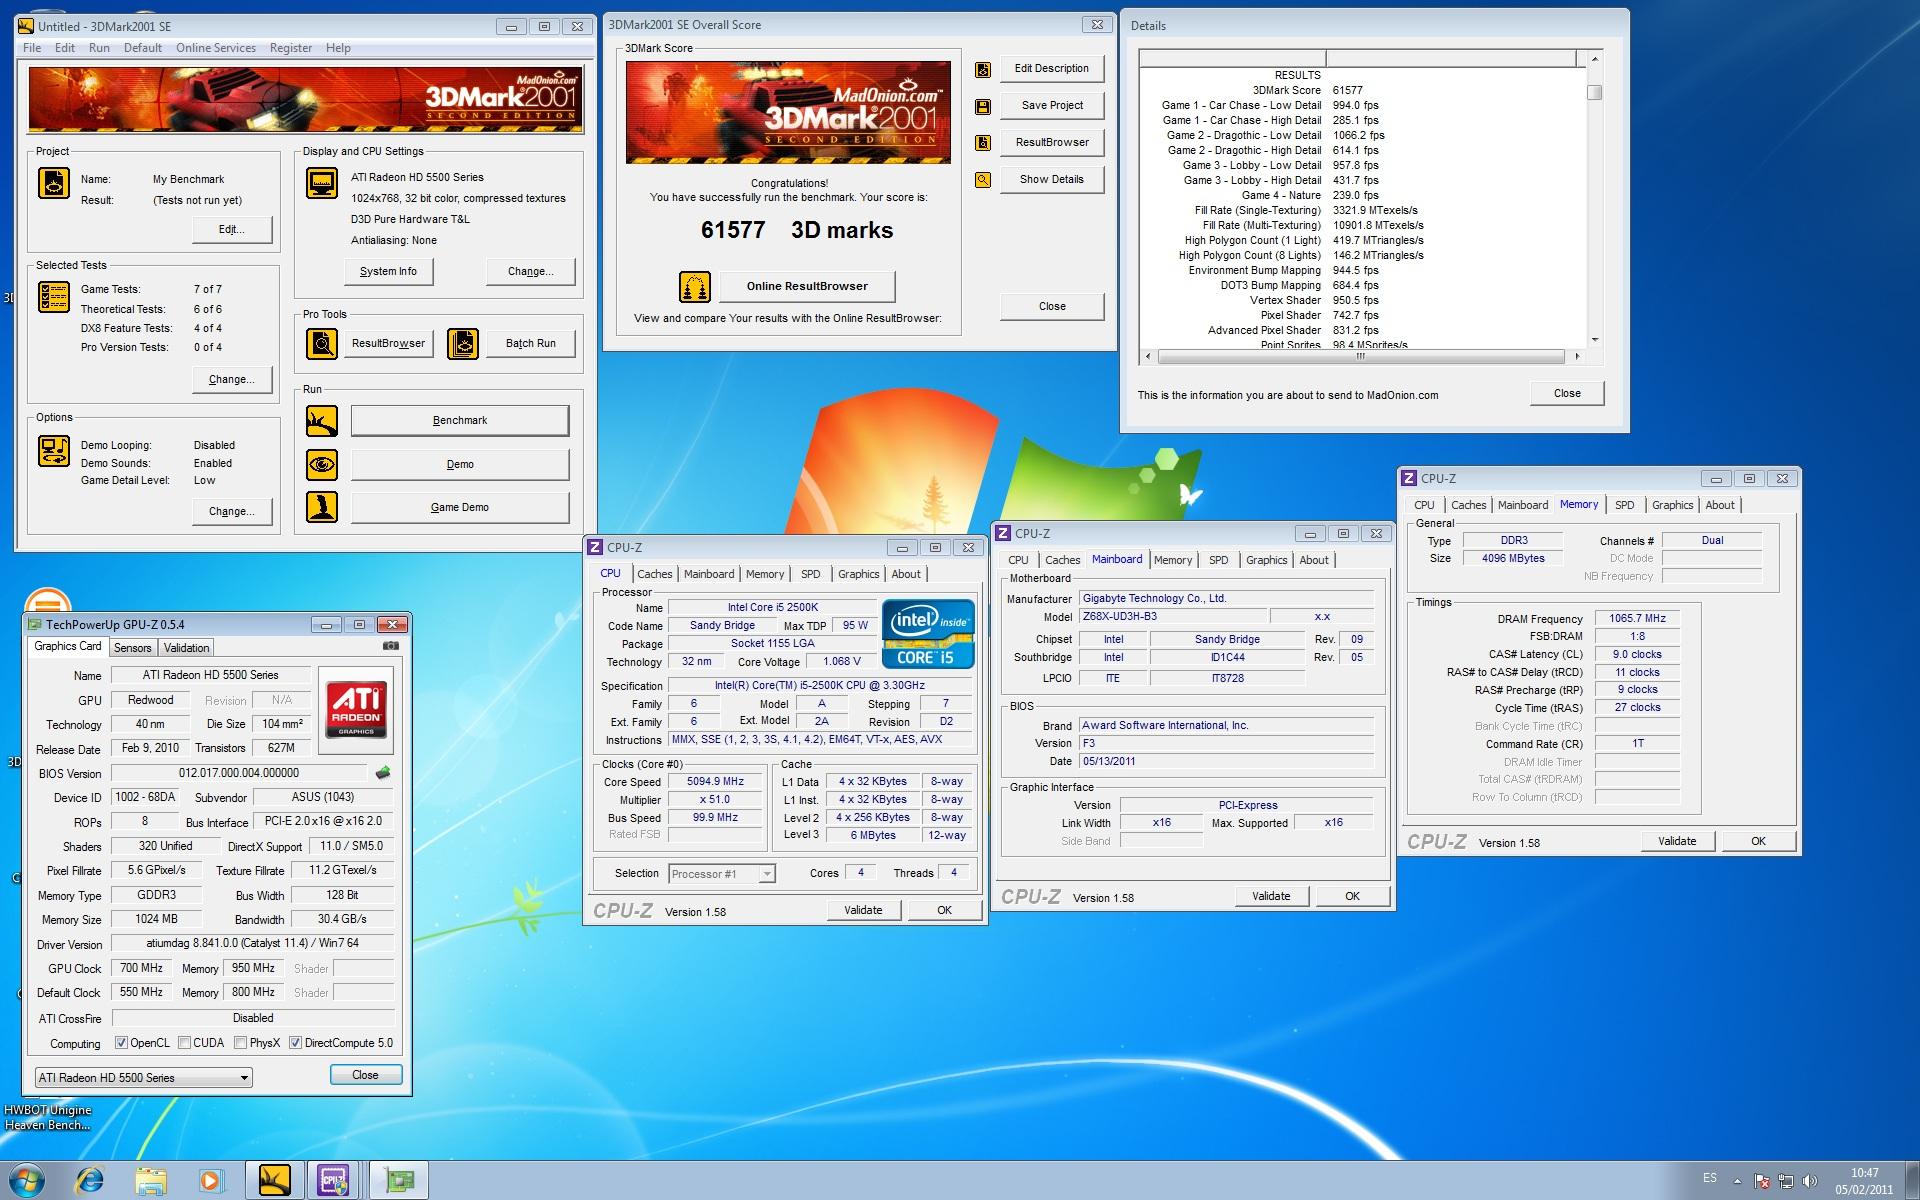This screenshot has height=1200, width=1920.
Task: Toggle the OpenCL checkbox in GPU-Z
Action: (121, 1043)
